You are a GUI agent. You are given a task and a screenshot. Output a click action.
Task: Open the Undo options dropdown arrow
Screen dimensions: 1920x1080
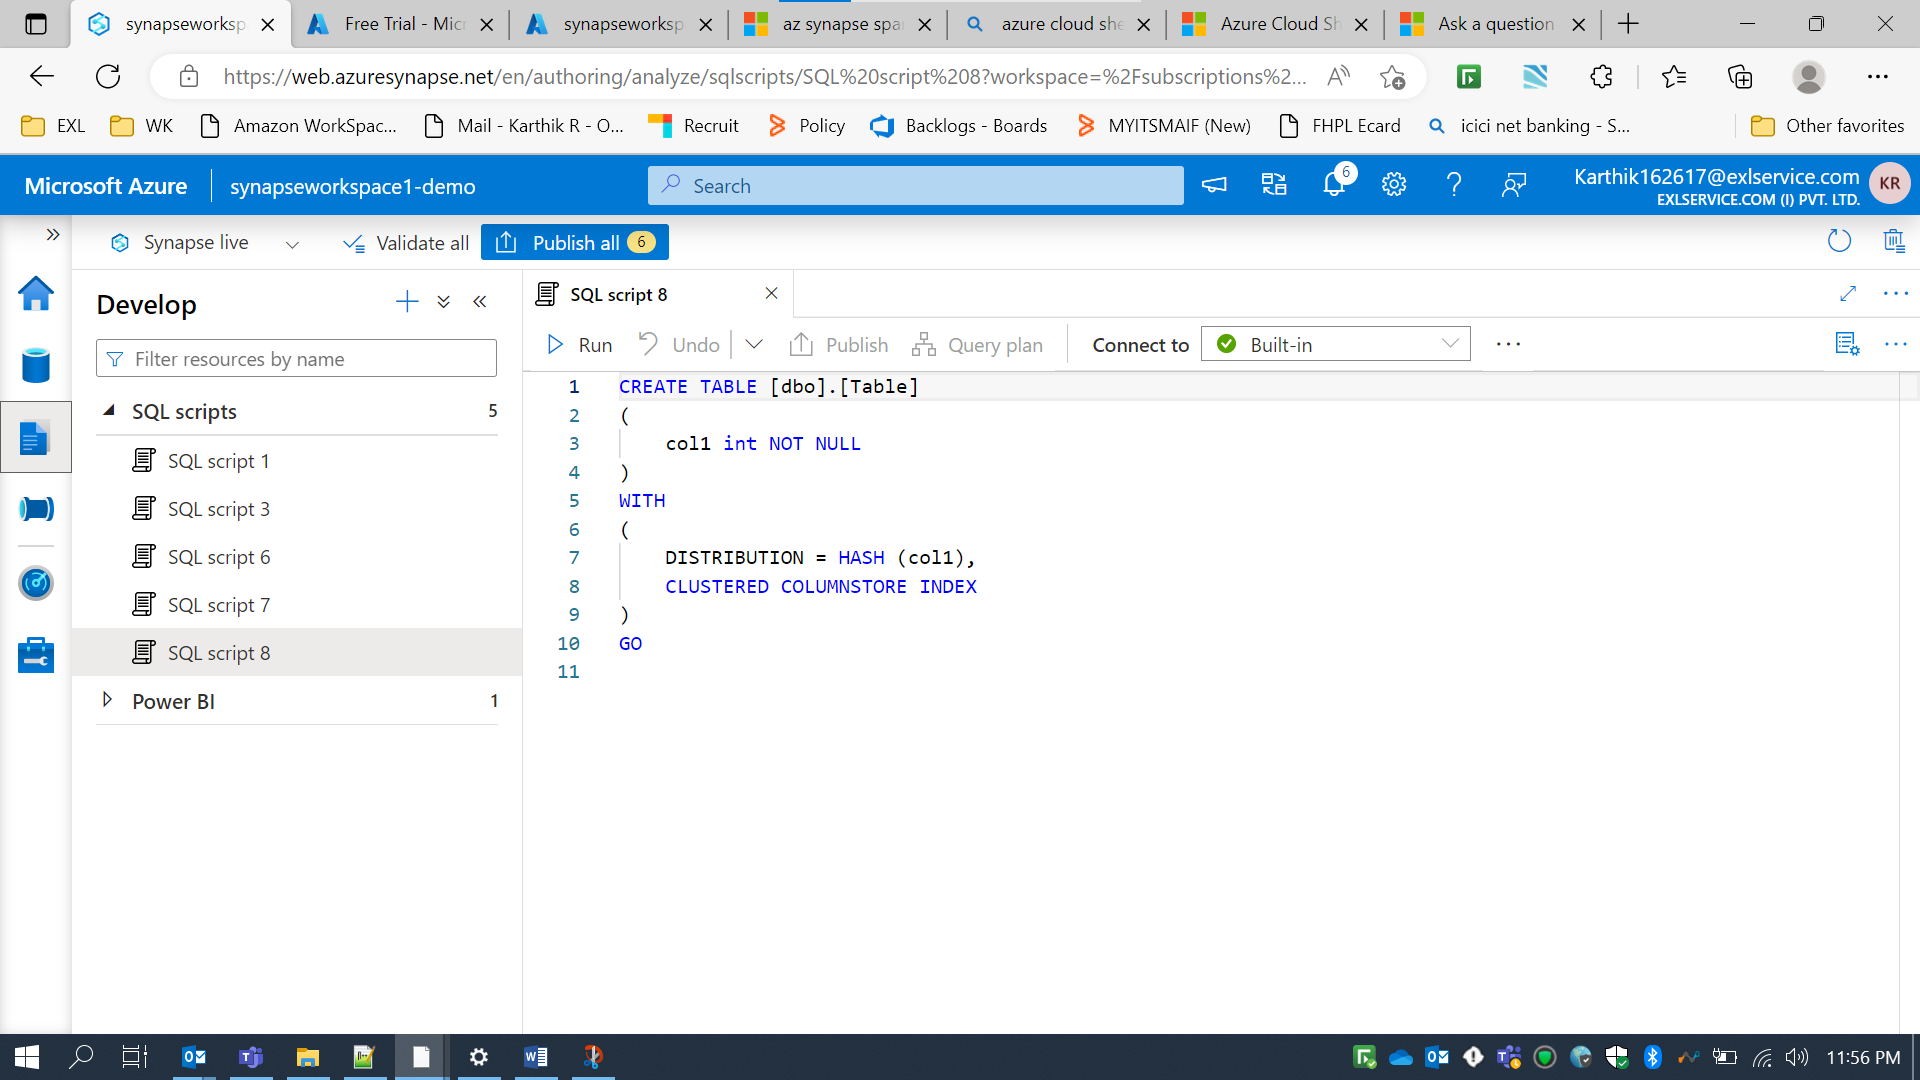click(x=754, y=344)
